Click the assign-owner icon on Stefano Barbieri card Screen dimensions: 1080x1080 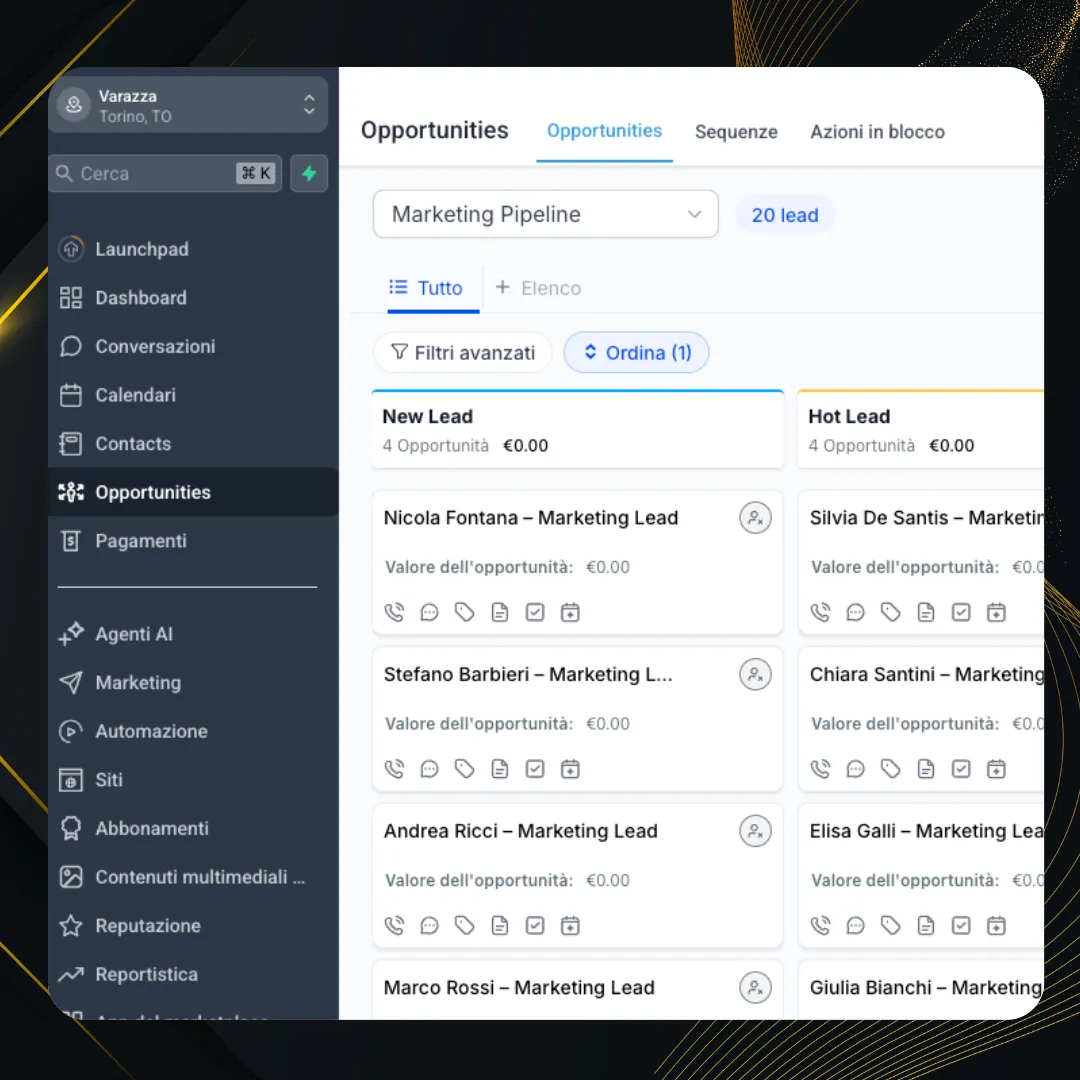pyautogui.click(x=755, y=674)
